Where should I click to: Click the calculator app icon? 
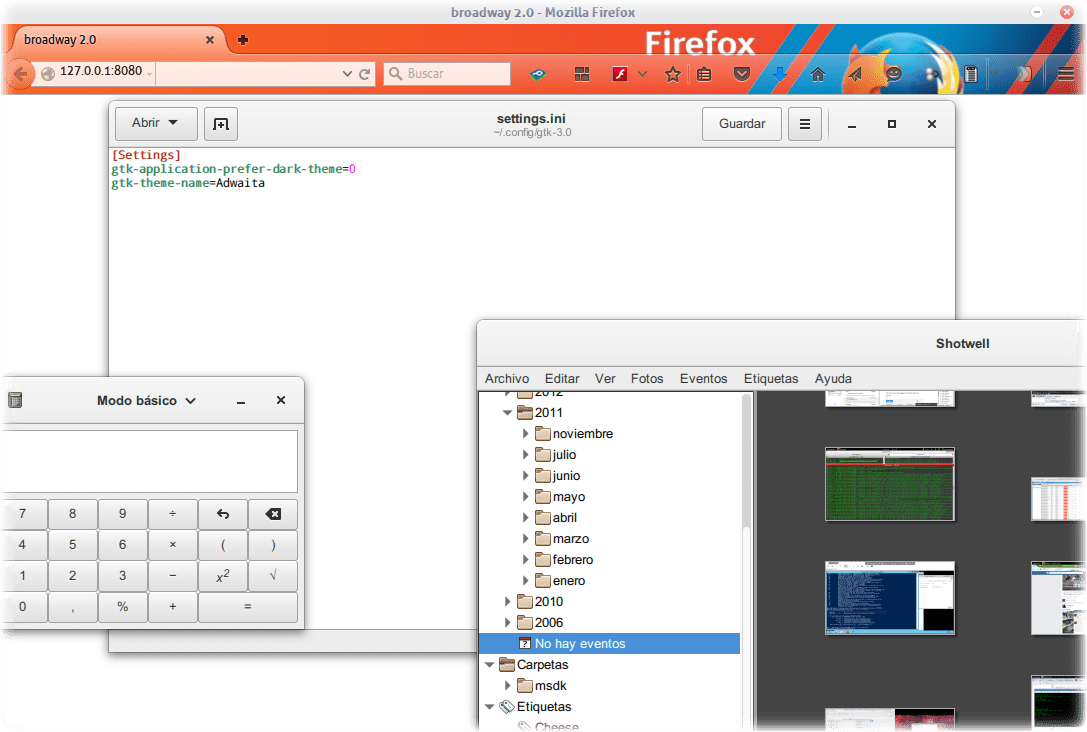coord(15,400)
